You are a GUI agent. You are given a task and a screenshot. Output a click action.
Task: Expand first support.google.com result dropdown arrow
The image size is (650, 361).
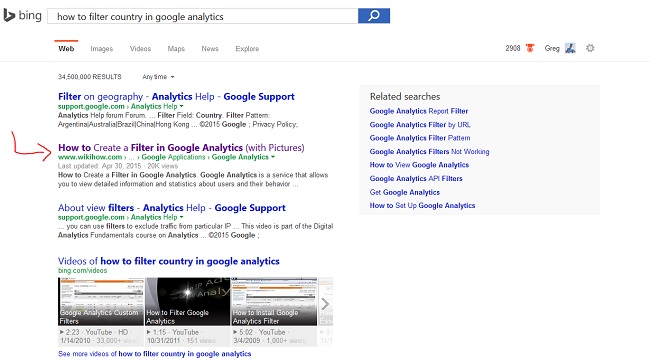tap(182, 107)
